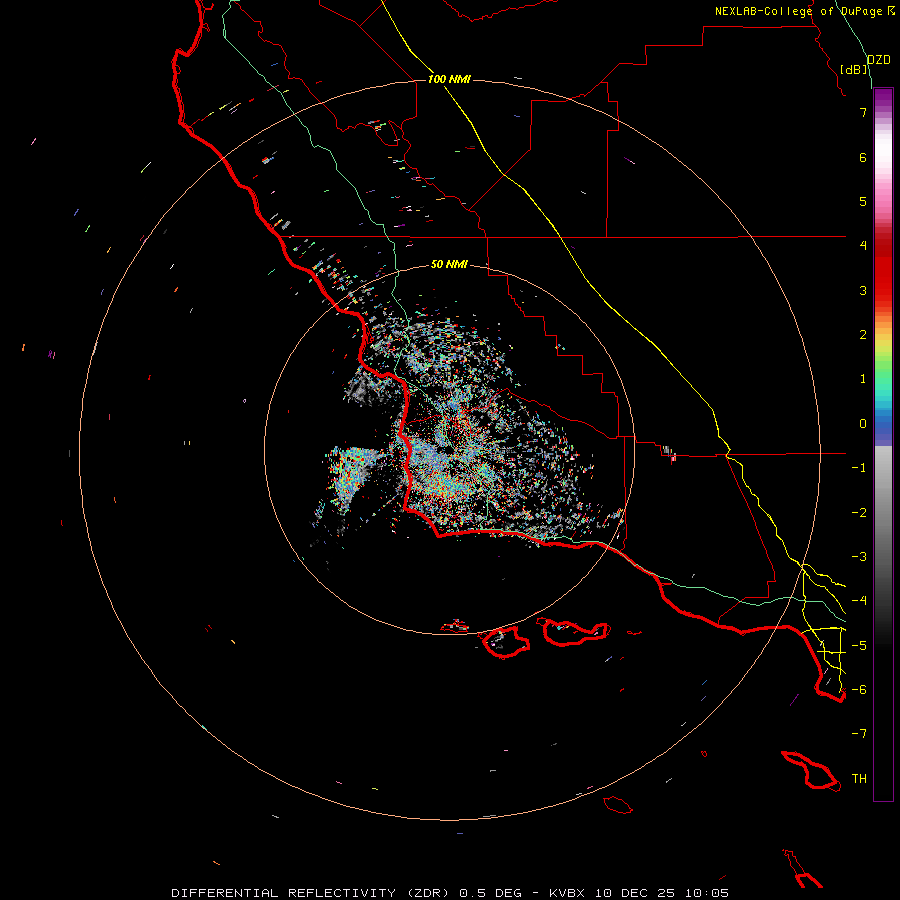Click the -2 value on color scale
Image resolution: width=900 pixels, height=900 pixels.
[x=859, y=513]
